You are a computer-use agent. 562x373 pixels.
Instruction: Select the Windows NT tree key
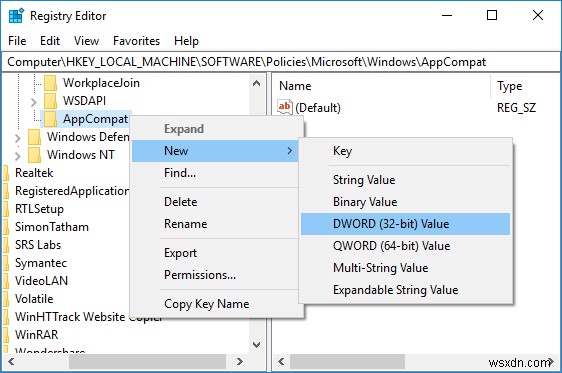point(81,155)
